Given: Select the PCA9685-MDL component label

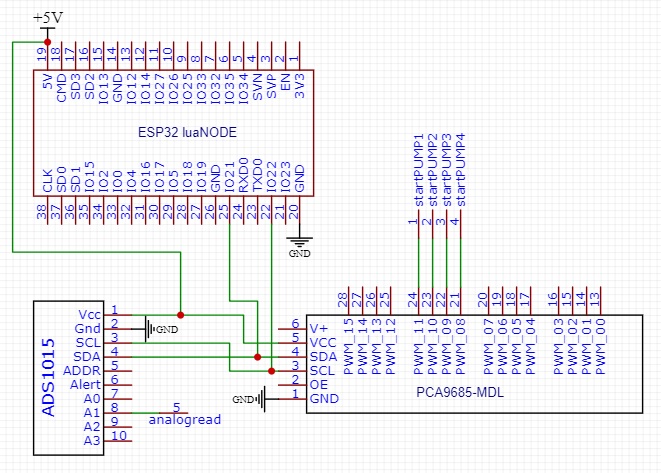Looking at the screenshot, I should 460,392.
